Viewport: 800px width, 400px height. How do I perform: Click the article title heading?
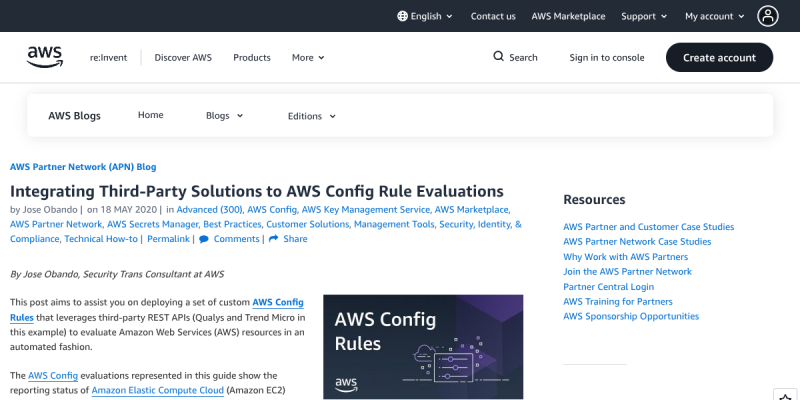257,191
